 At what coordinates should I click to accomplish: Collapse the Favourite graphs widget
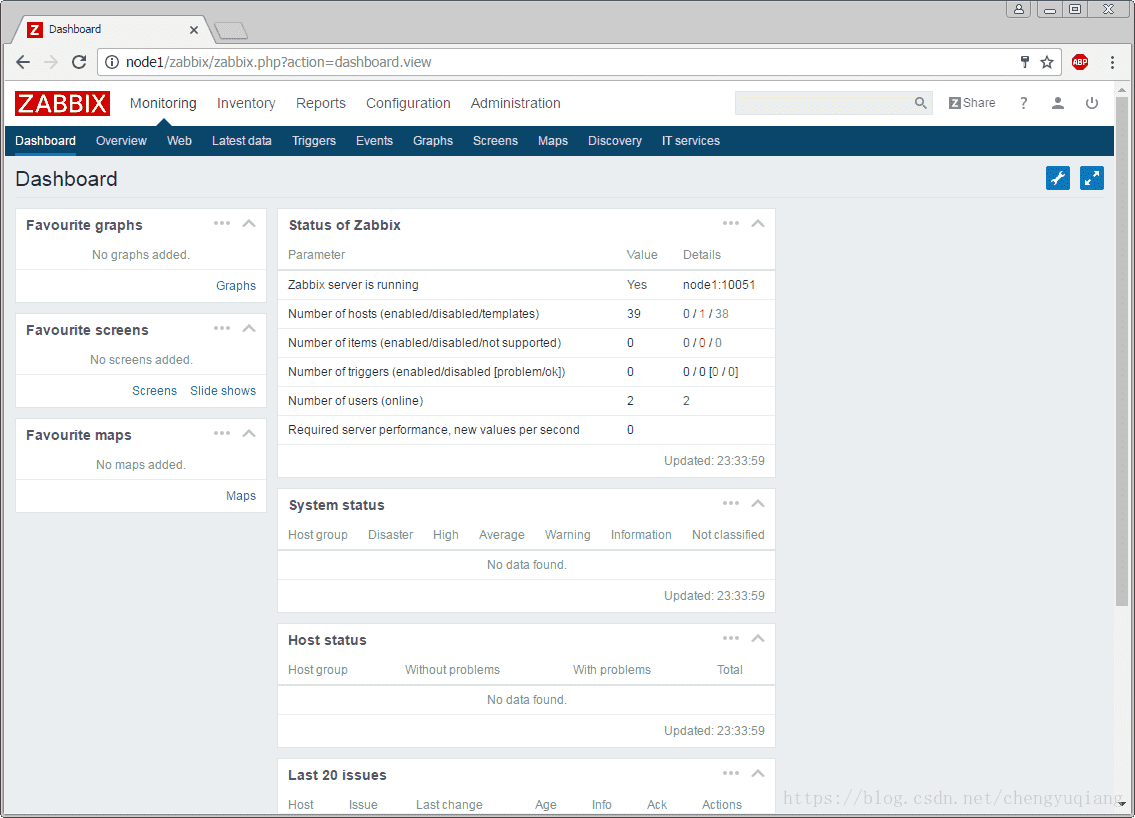tap(249, 224)
